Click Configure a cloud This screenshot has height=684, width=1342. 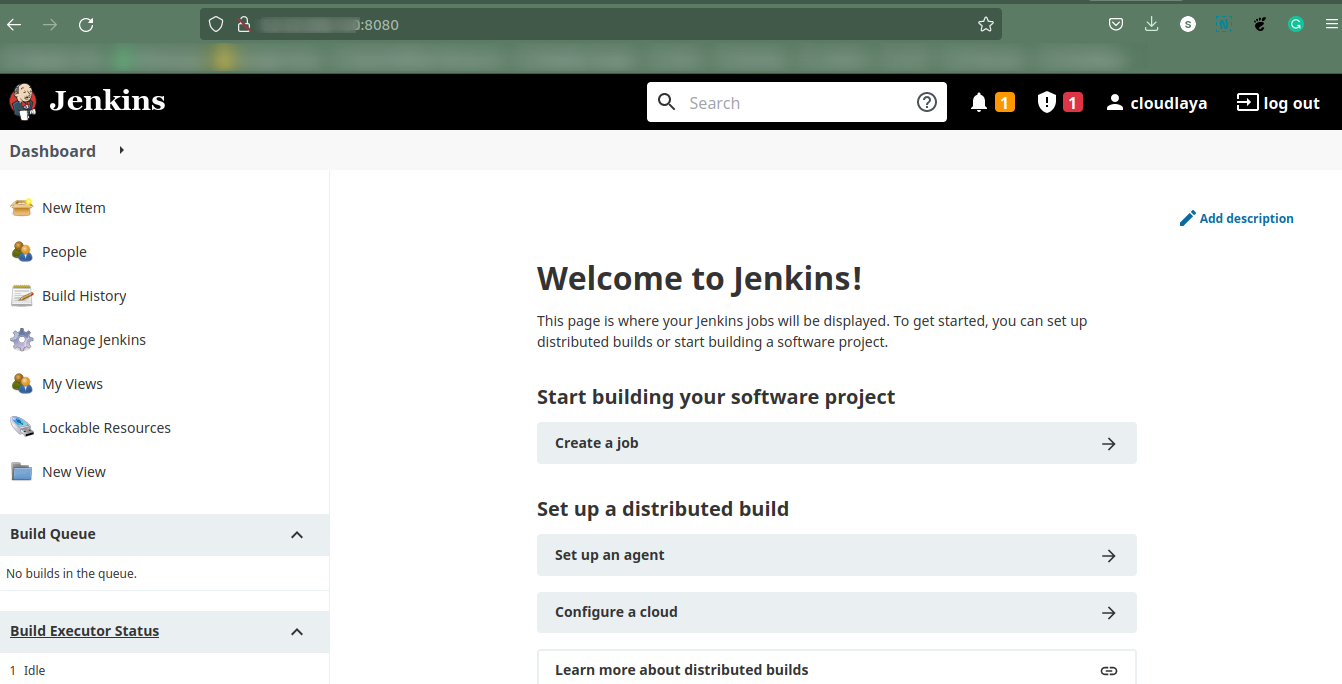point(837,612)
